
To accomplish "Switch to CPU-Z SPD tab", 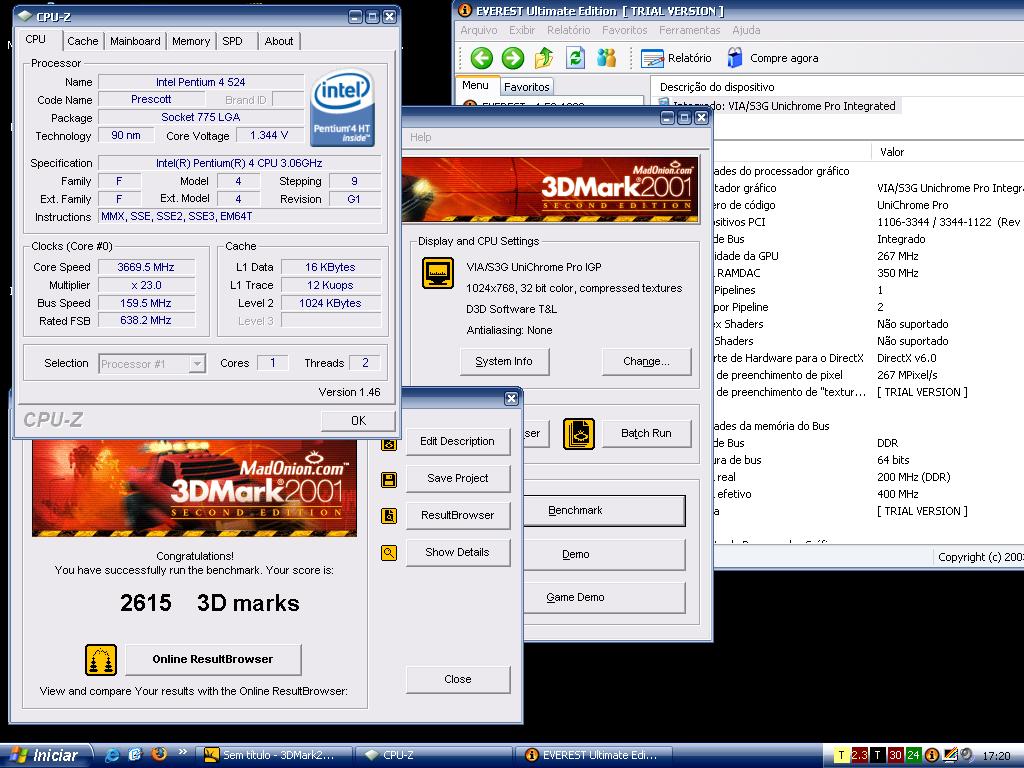I will pos(232,41).
